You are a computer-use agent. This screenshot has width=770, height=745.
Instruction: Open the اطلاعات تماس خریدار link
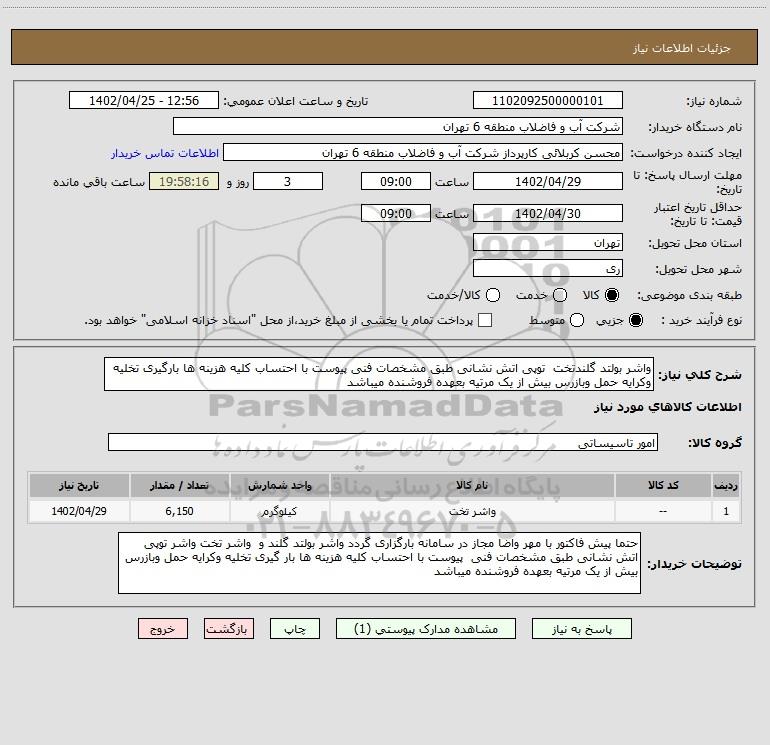165,153
